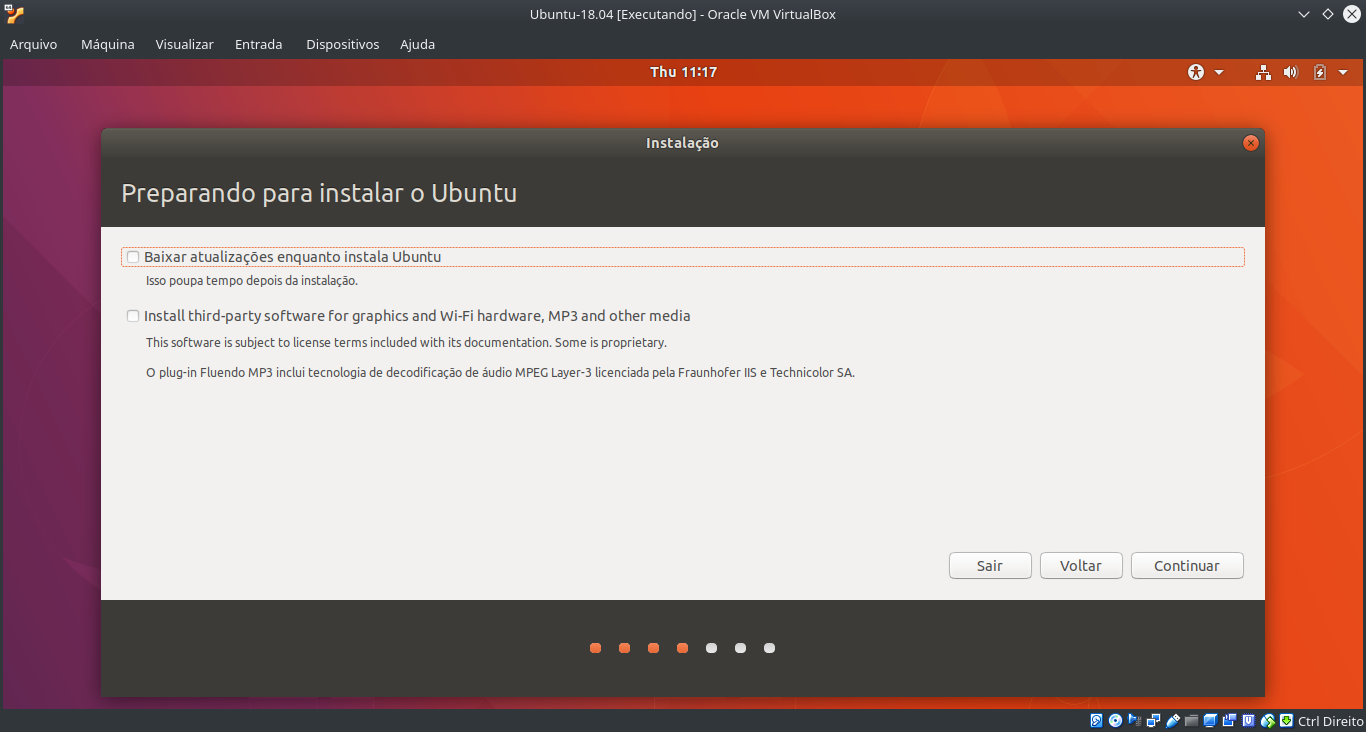The height and width of the screenshot is (732, 1366).
Task: Open the Máquina menu
Action: point(108,44)
